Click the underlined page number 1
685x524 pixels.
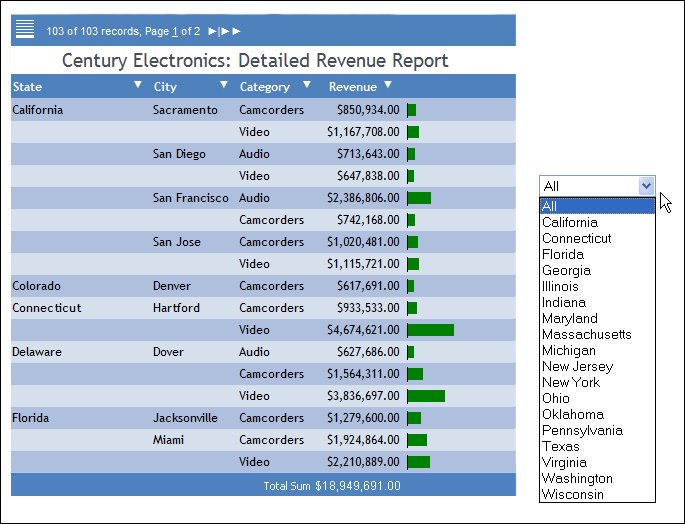click(175, 31)
